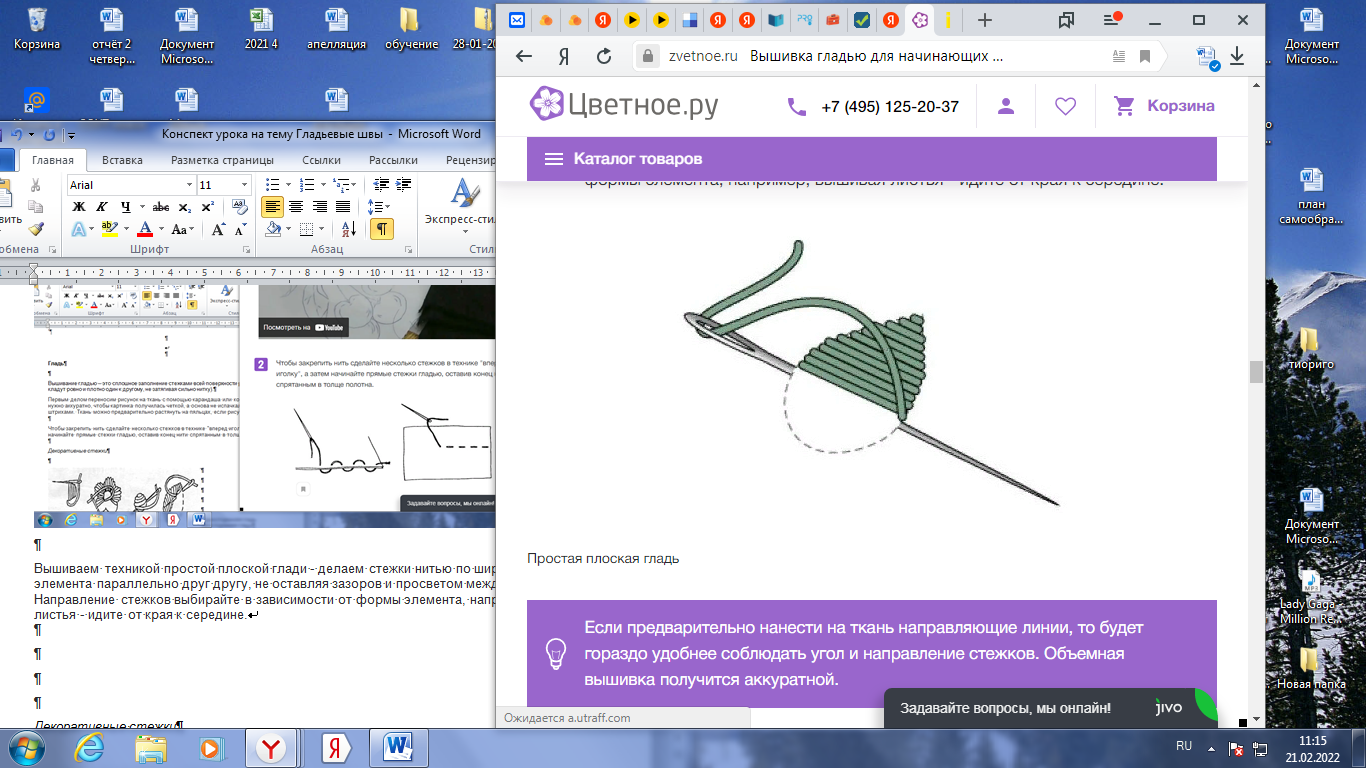The image size is (1366, 768).
Task: Open the Разметка страницы ribbon tab
Action: point(222,160)
